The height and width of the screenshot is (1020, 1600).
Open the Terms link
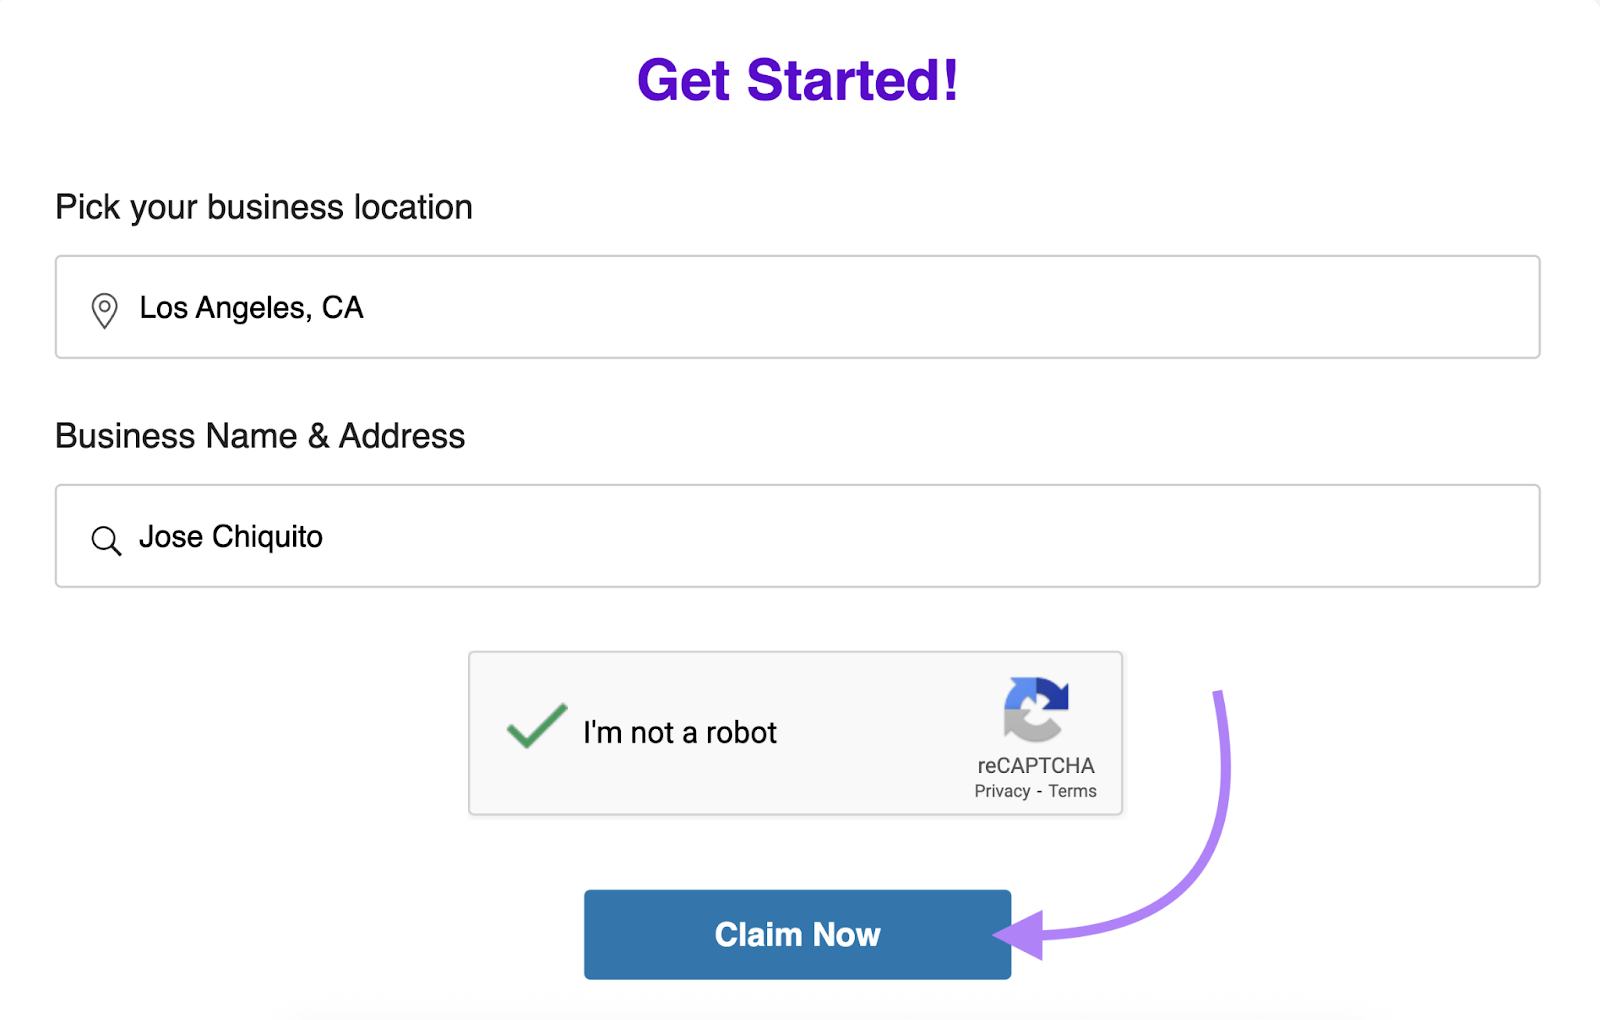click(x=1071, y=790)
